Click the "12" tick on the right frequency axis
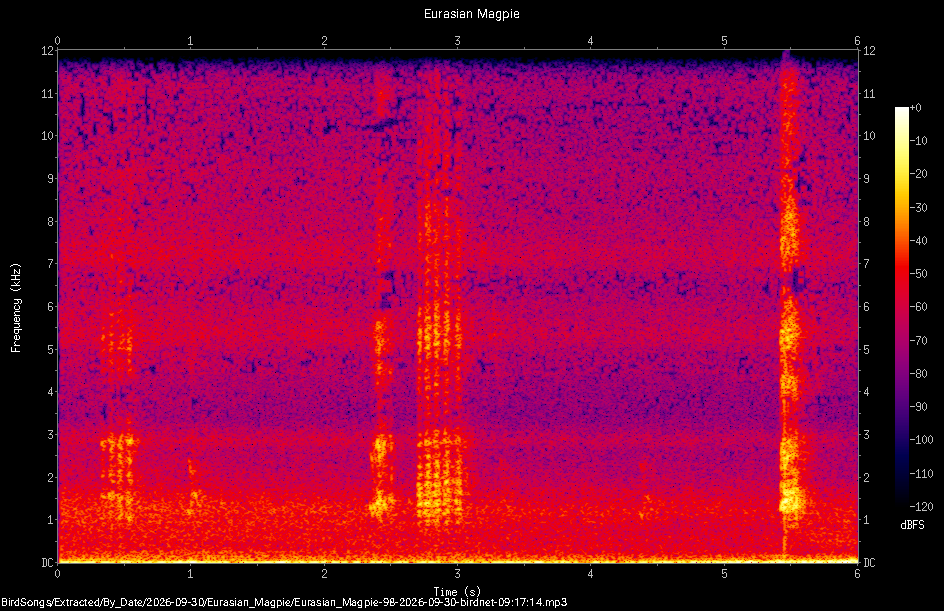 coord(869,51)
